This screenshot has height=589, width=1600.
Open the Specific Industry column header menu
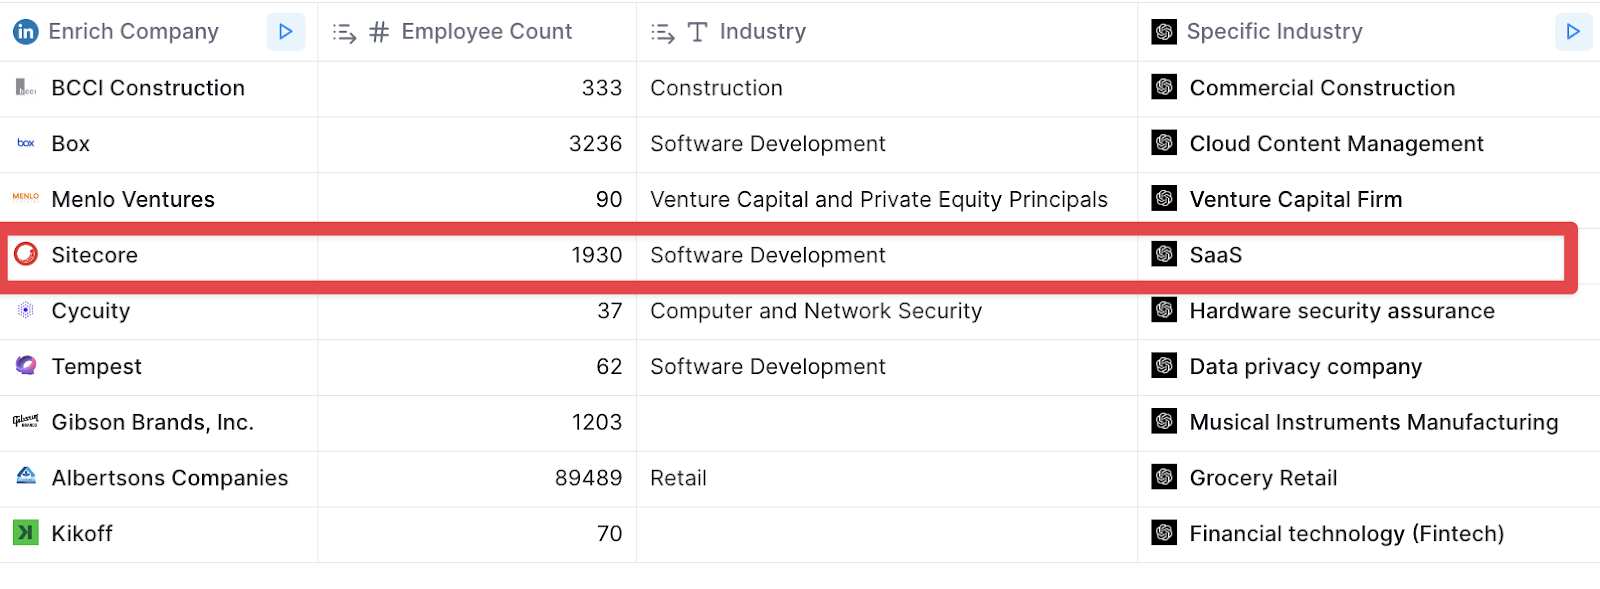point(1274,32)
